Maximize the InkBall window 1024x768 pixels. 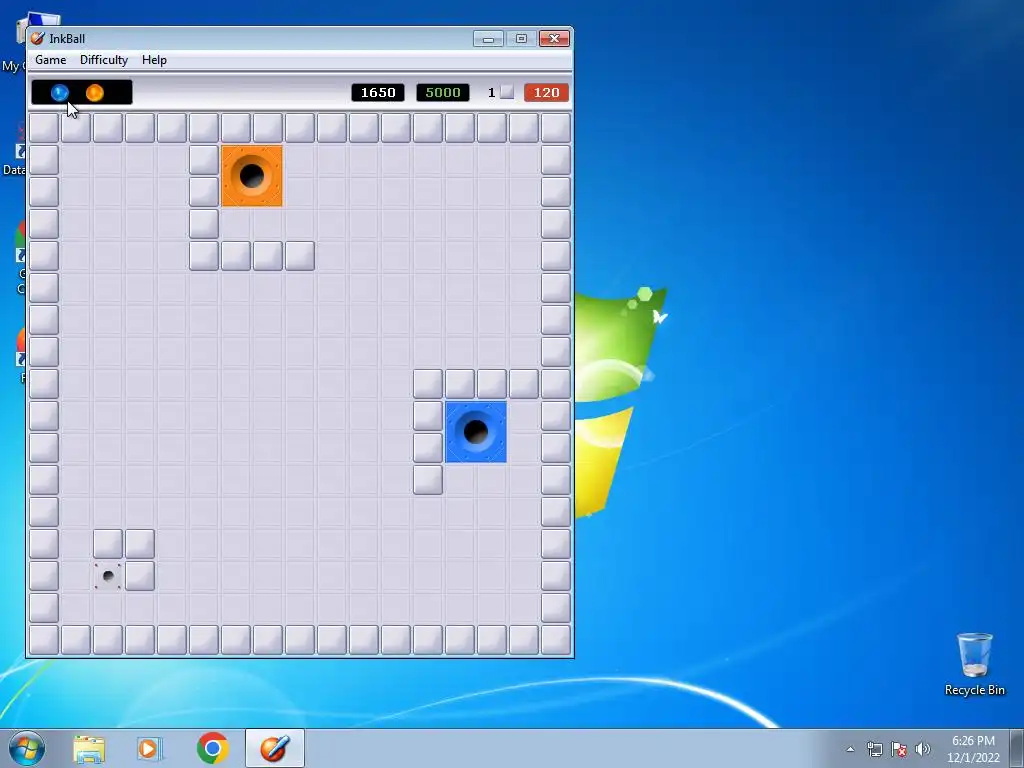coord(521,39)
